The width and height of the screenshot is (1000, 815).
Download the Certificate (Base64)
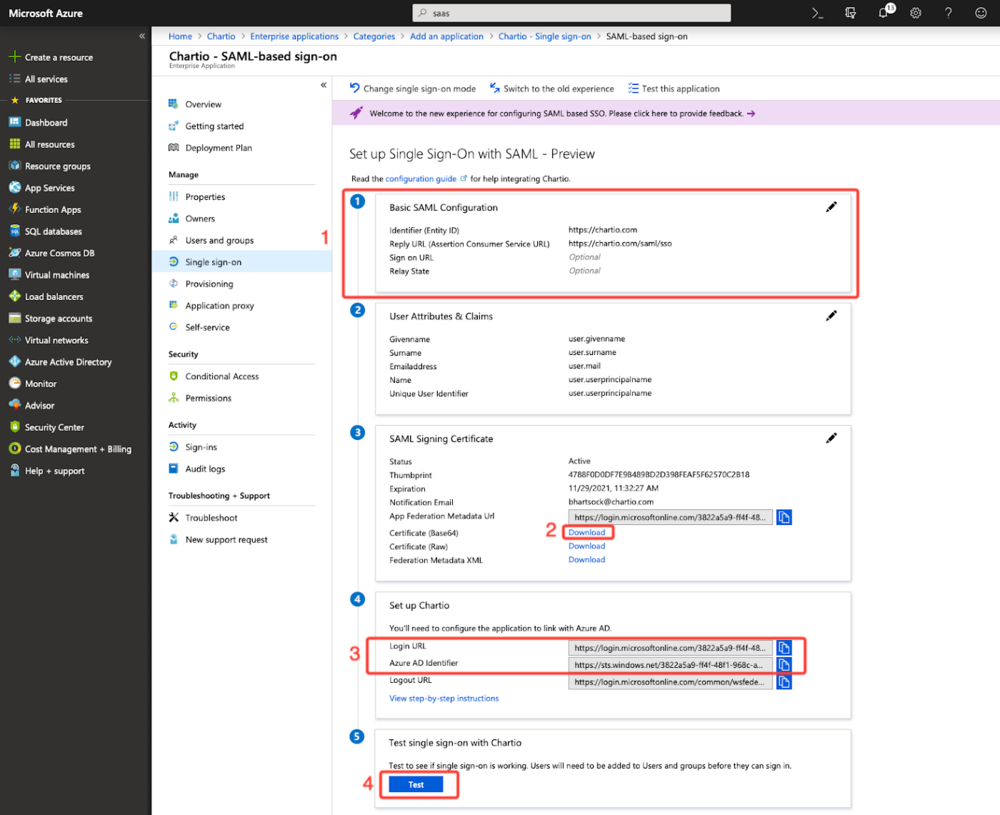pos(587,532)
